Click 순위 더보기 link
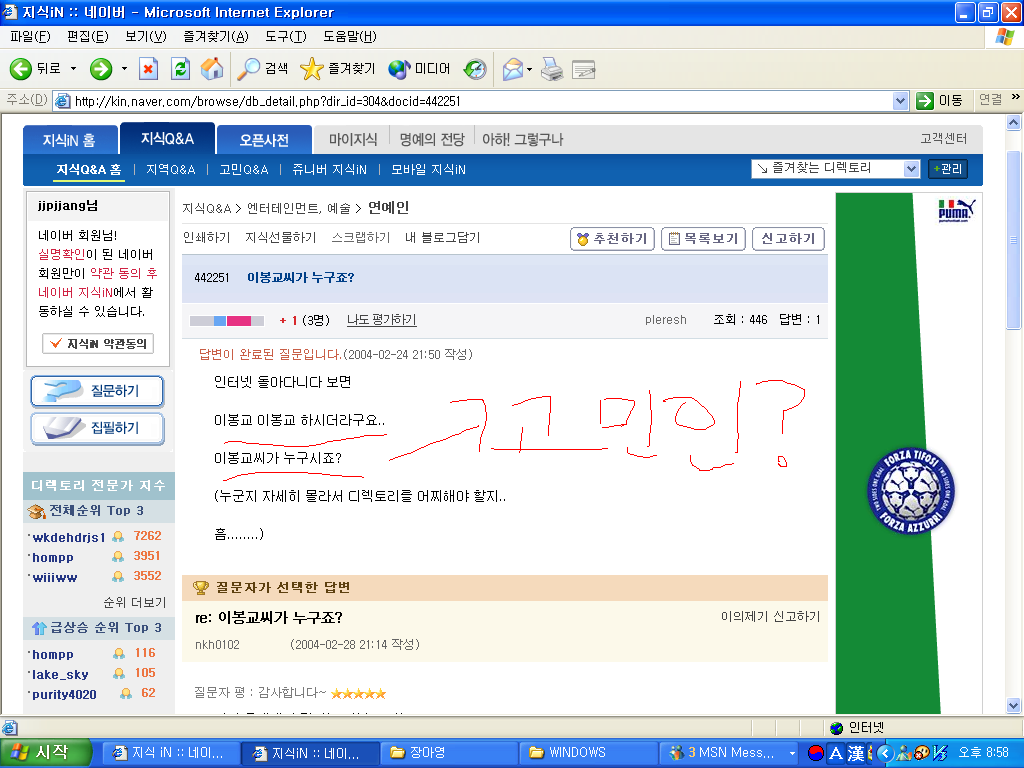 (x=135, y=602)
